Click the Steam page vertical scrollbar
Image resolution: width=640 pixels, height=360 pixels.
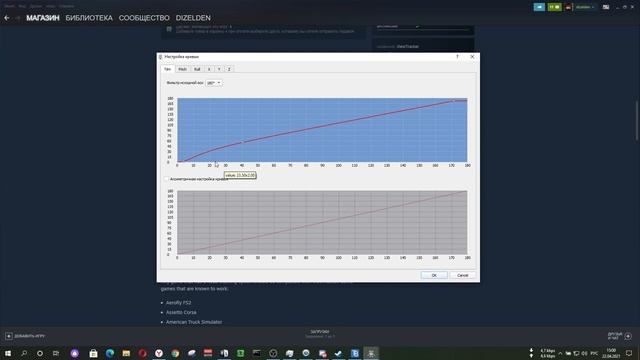click(x=637, y=120)
